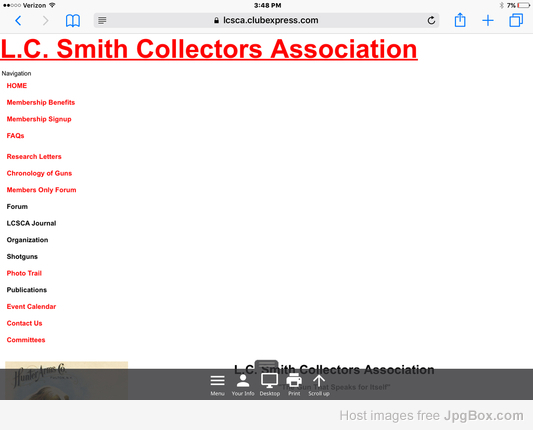533x430 pixels.
Task: Open the Event Calendar menu entry
Action: tap(31, 307)
